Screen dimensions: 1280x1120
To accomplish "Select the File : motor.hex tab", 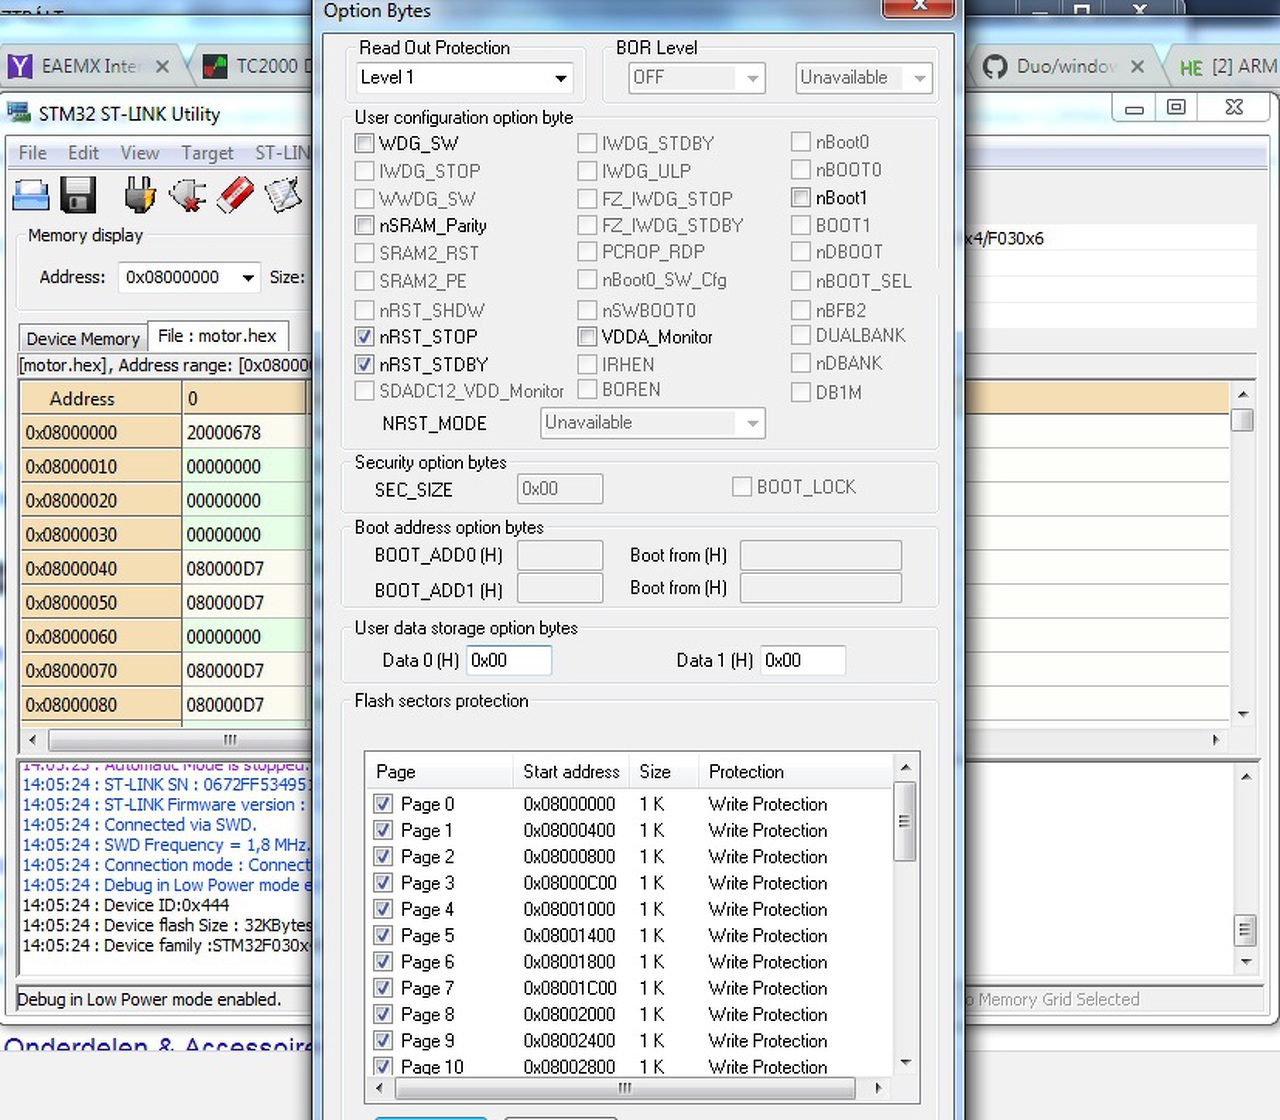I will pos(218,336).
